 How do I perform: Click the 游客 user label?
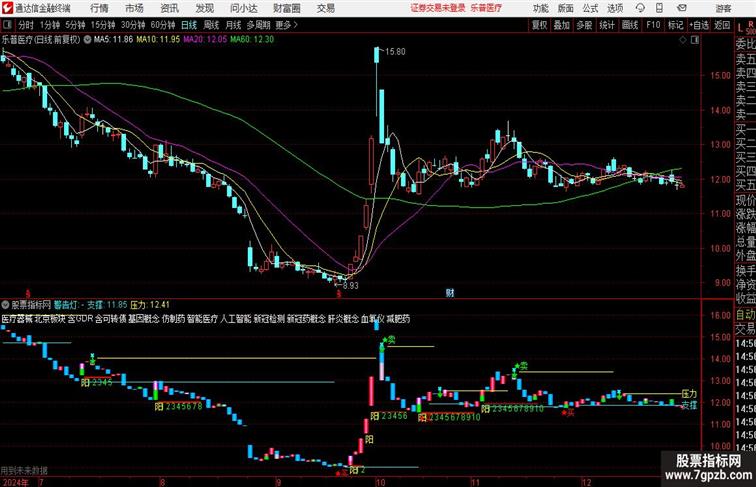point(723,8)
